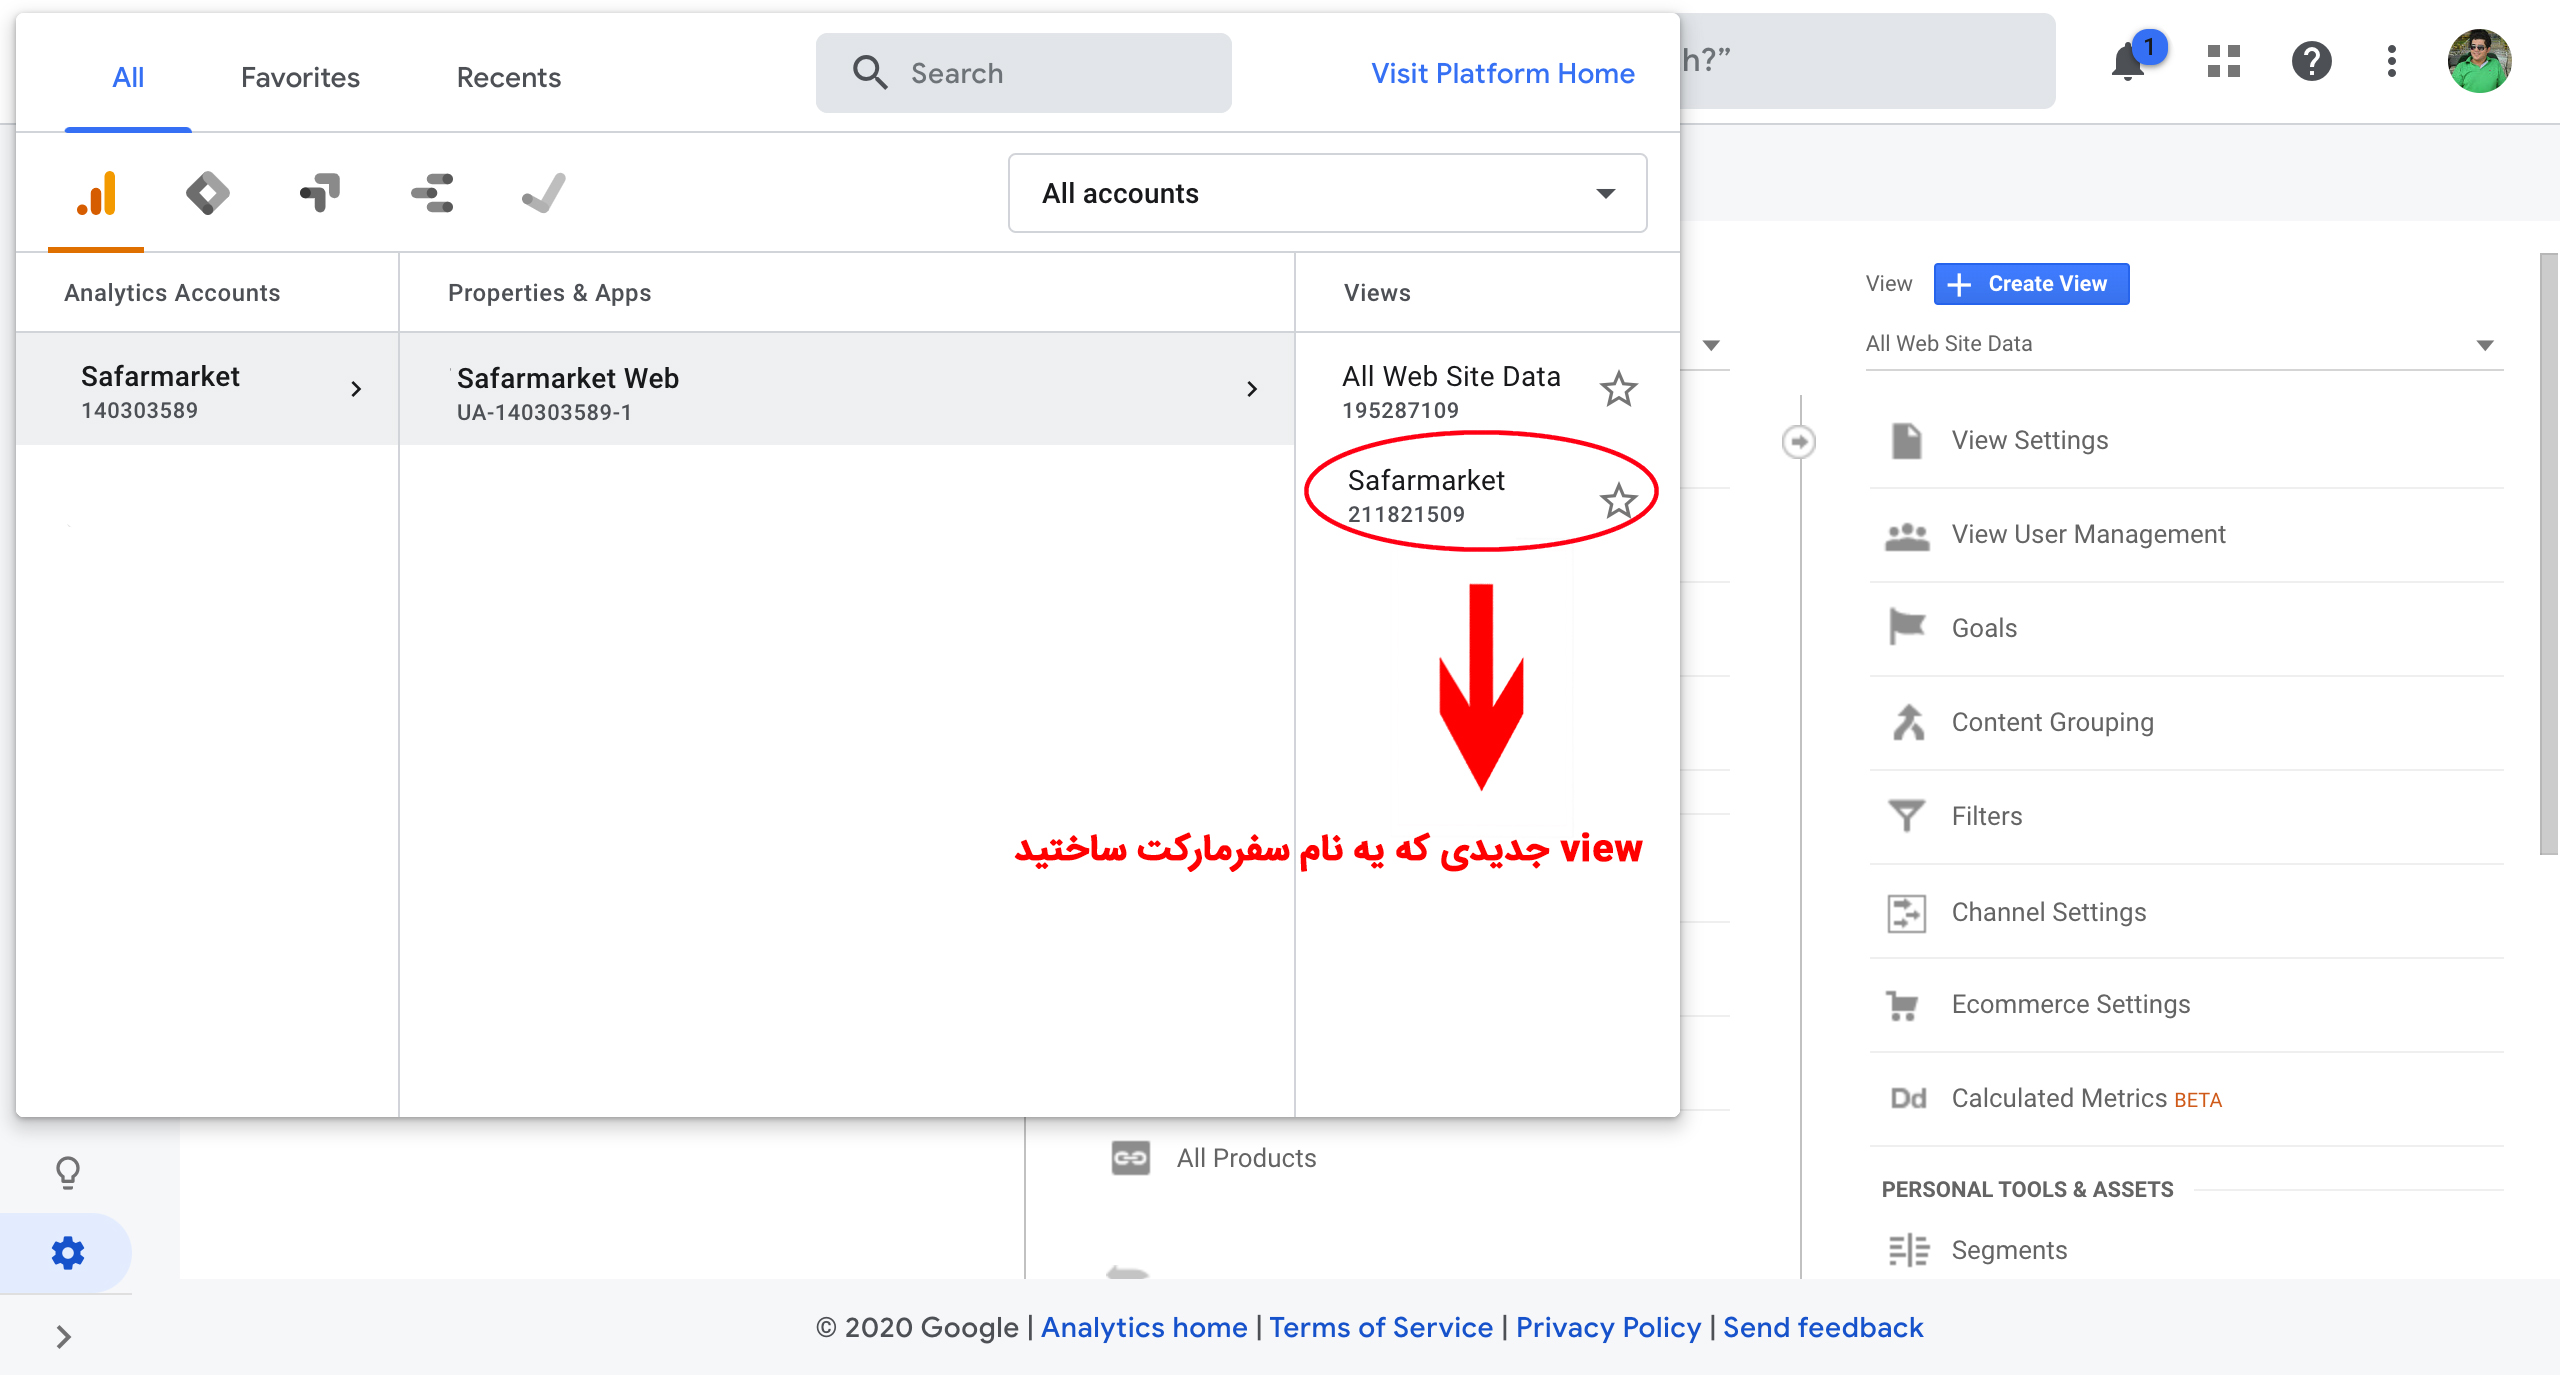Viewport: 2560px width, 1375px height.
Task: Select the Google Analytics product icon
Action: tap(97, 193)
